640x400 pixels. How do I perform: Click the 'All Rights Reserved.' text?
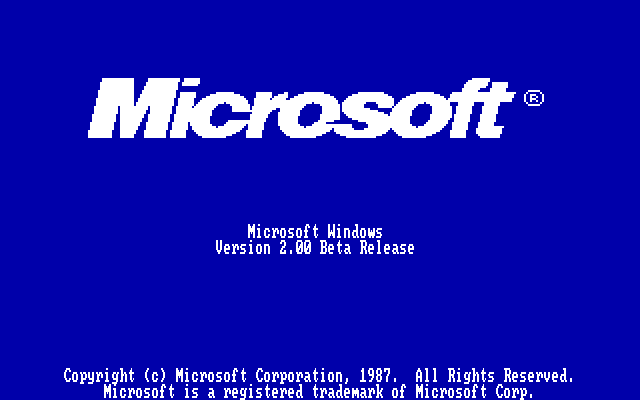click(495, 376)
